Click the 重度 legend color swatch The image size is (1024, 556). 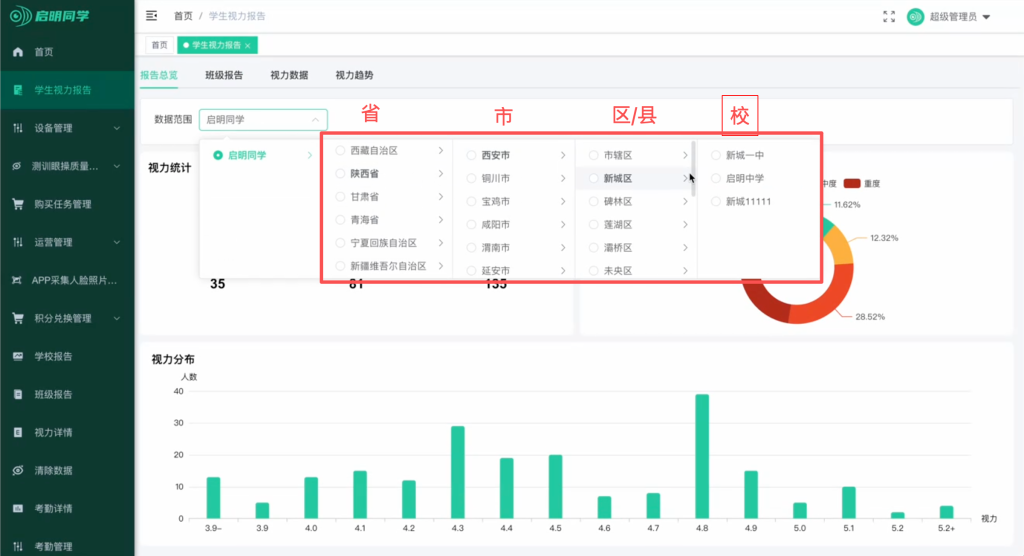pyautogui.click(x=852, y=183)
